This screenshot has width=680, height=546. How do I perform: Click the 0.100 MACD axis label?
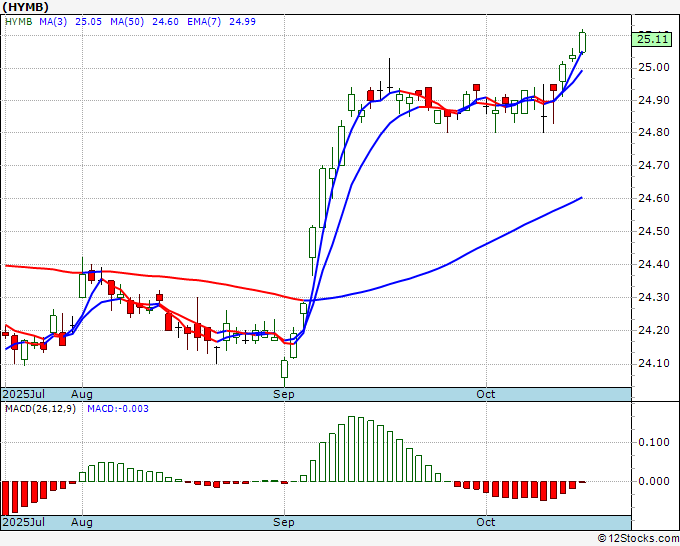pos(654,442)
